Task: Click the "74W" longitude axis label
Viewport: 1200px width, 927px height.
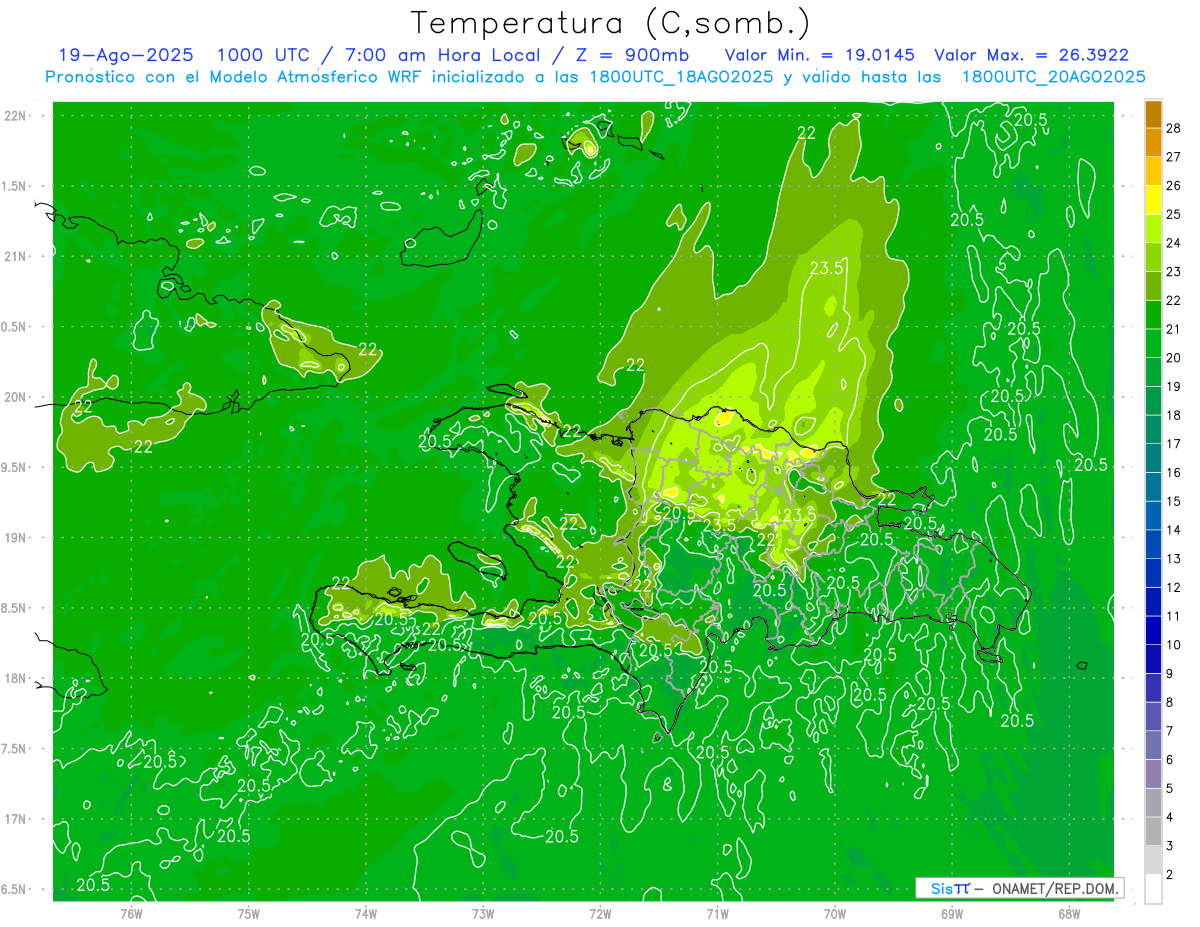Action: (x=366, y=913)
